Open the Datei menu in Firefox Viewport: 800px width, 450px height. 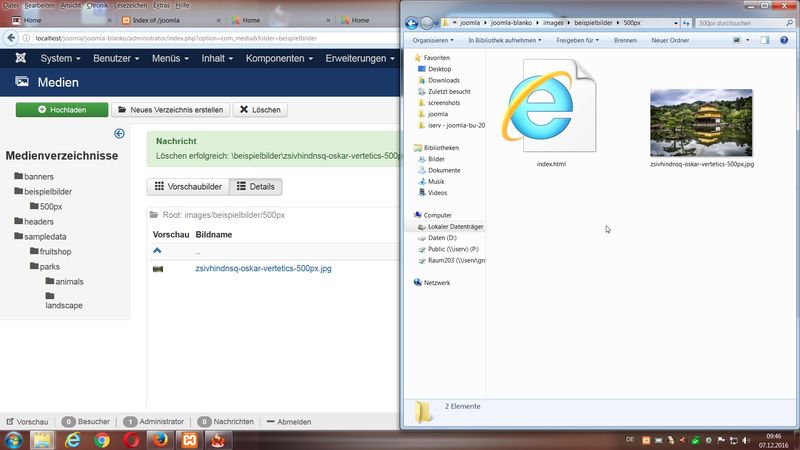(10, 5)
